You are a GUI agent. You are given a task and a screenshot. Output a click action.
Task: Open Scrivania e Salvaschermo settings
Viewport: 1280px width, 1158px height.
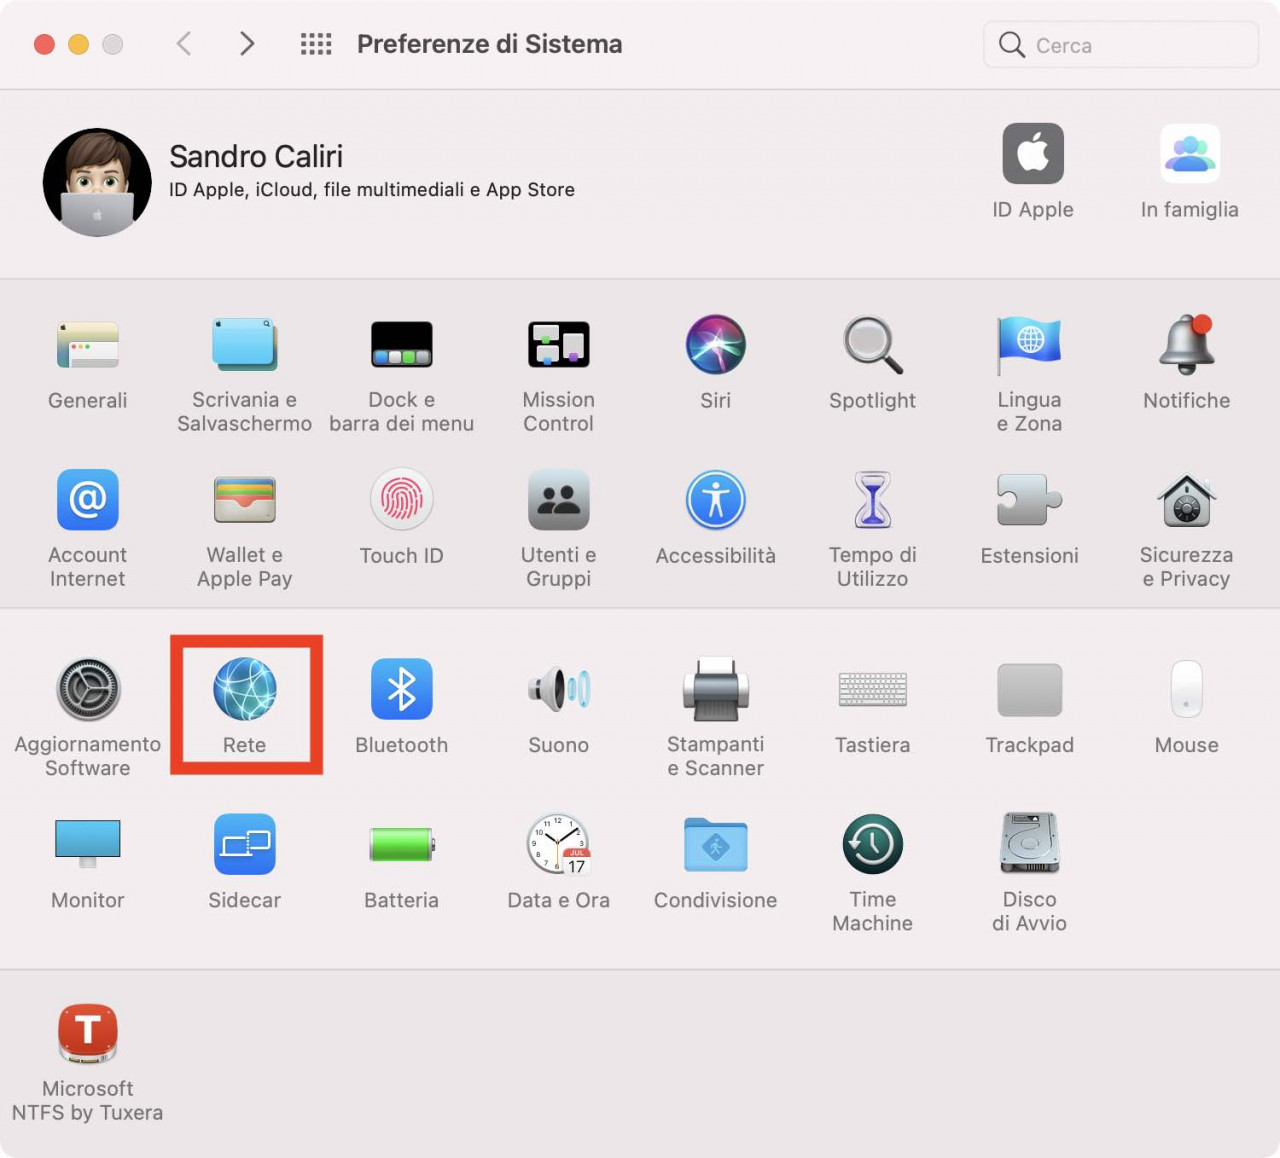[244, 345]
